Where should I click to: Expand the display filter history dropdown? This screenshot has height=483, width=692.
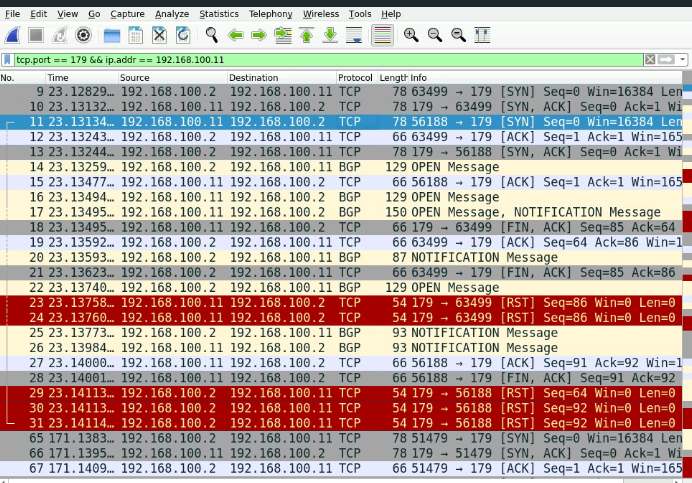click(683, 60)
